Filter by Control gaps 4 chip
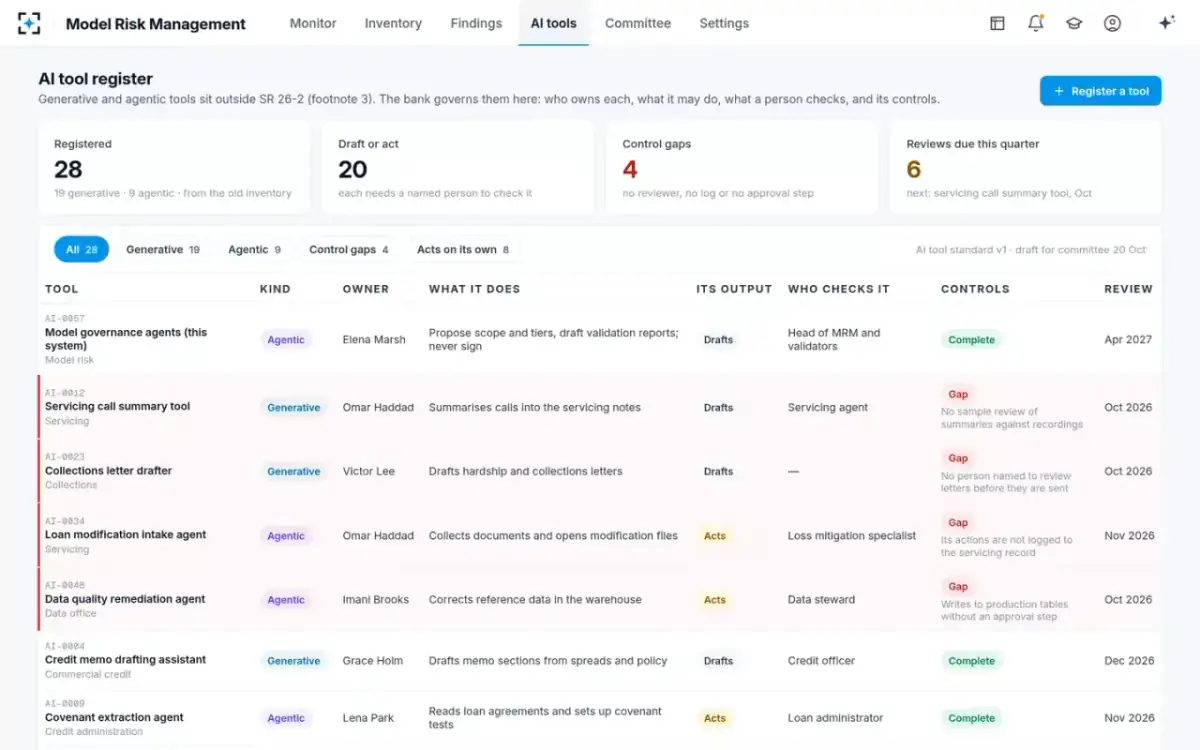This screenshot has width=1200, height=750. (x=348, y=250)
